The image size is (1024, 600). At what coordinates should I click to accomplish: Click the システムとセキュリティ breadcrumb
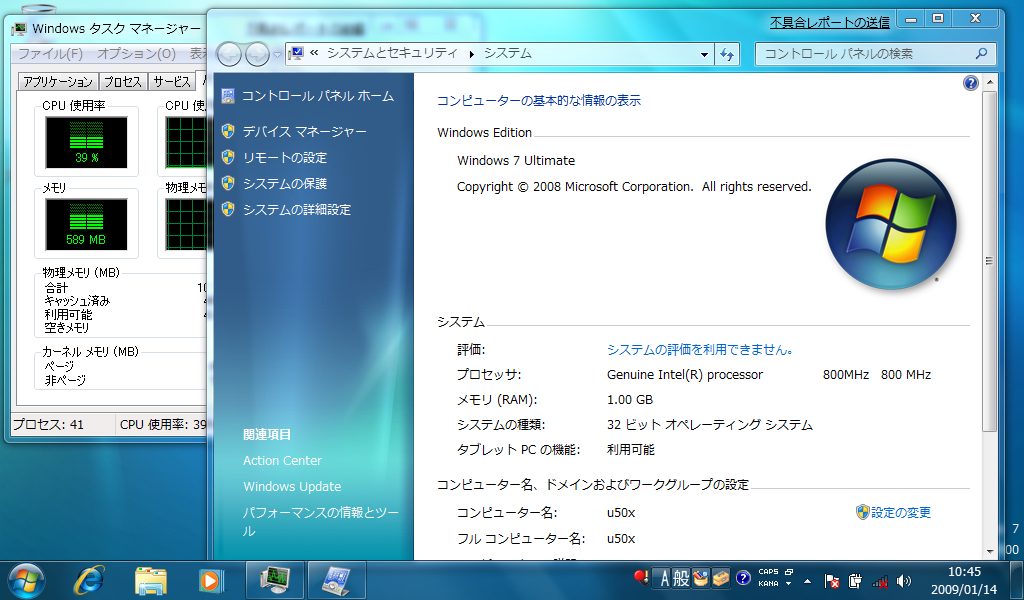coord(392,54)
